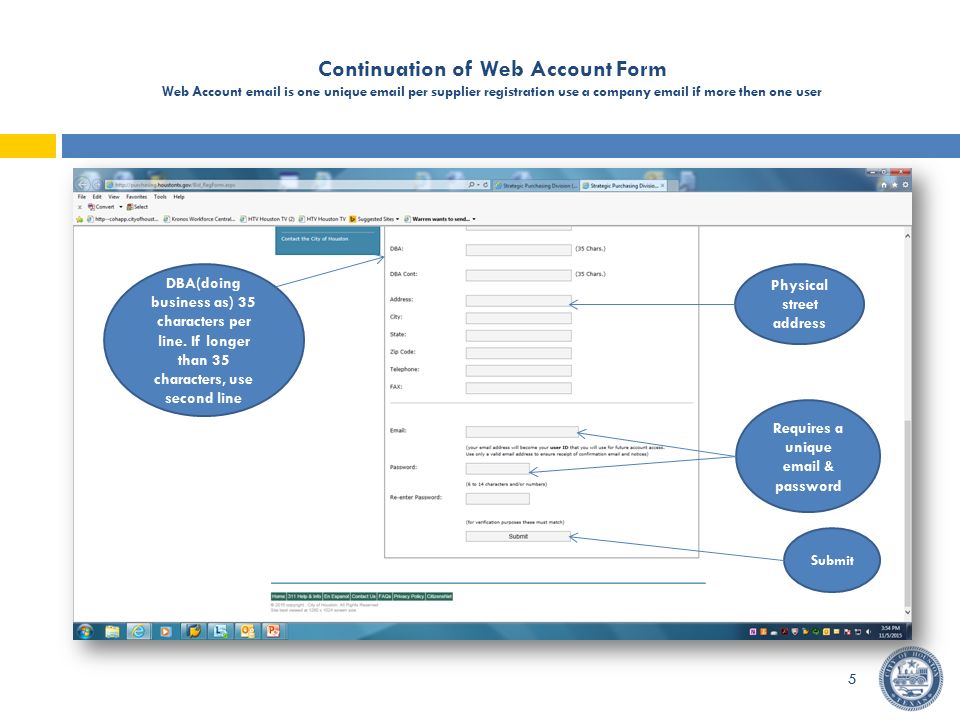Viewport: 960px width, 720px height.
Task: Switch to the first Strategic Purchasing Division tab
Action: [536, 186]
